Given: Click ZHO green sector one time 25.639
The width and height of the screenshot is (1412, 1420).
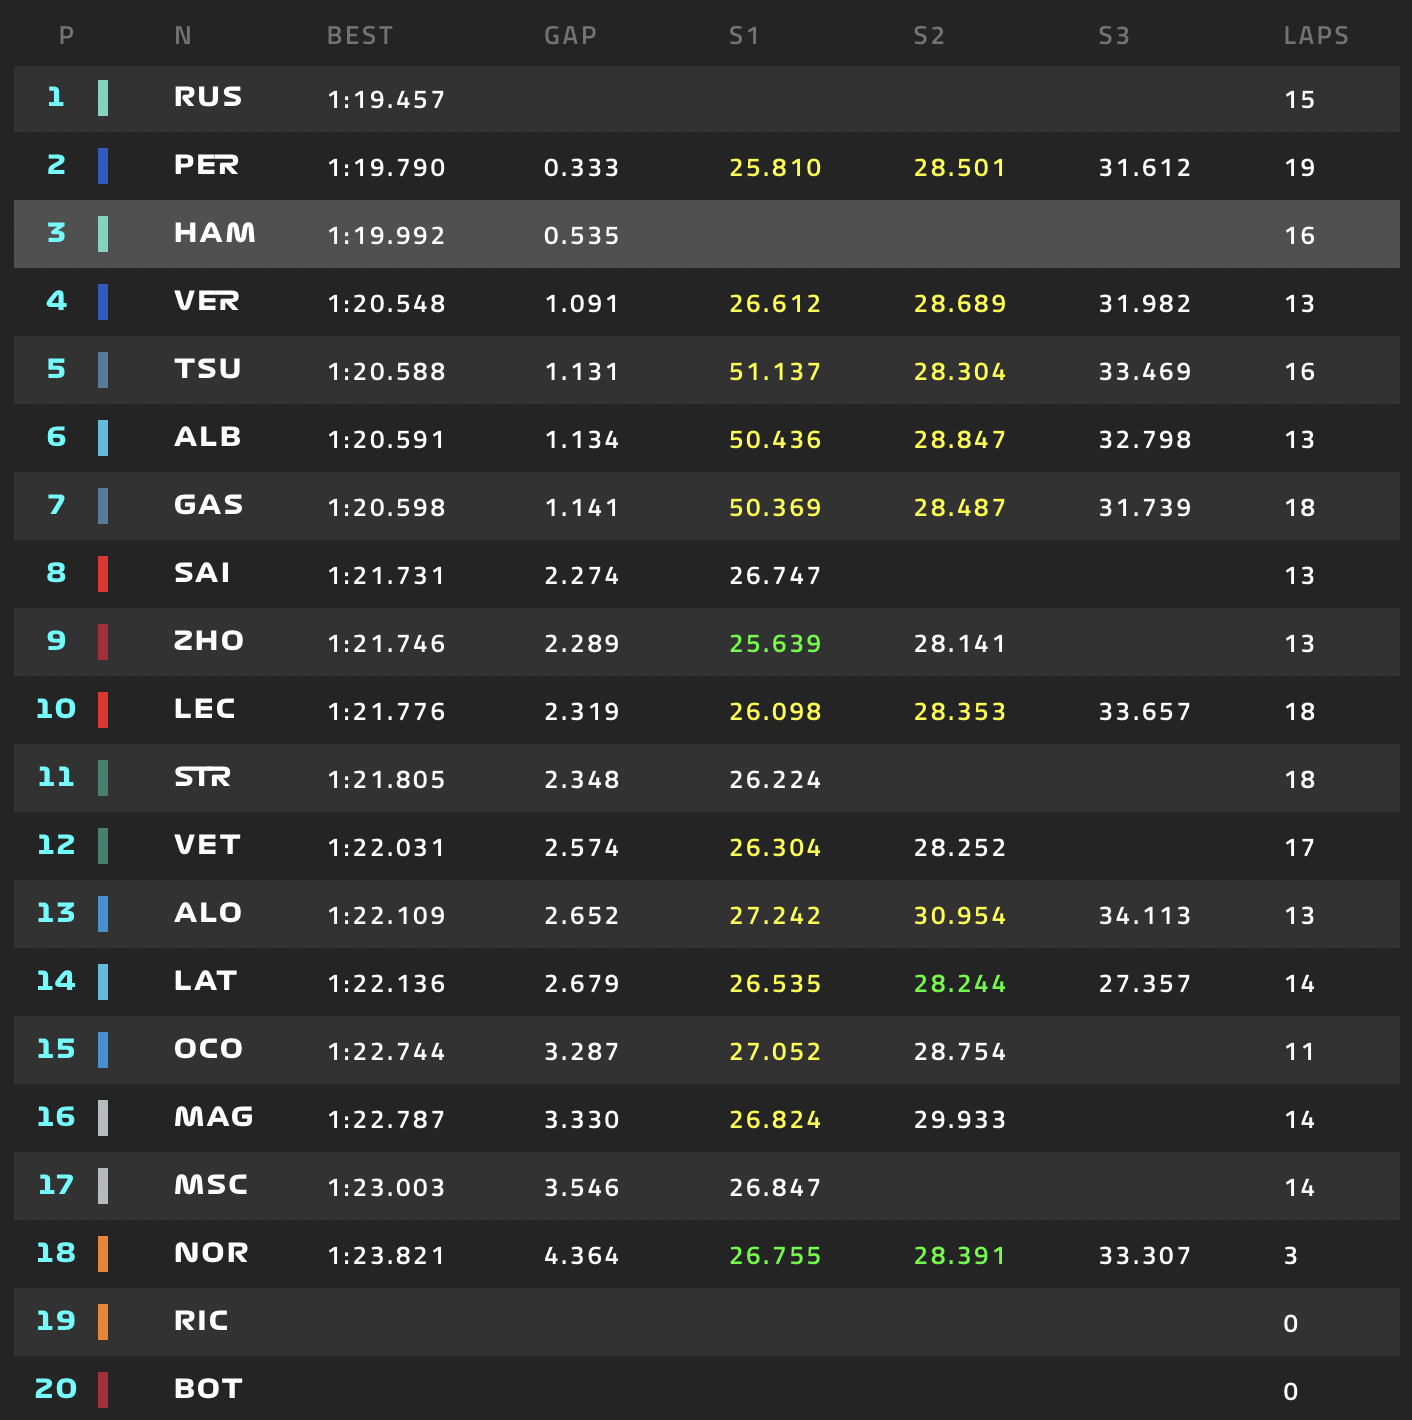Looking at the screenshot, I should (x=775, y=644).
